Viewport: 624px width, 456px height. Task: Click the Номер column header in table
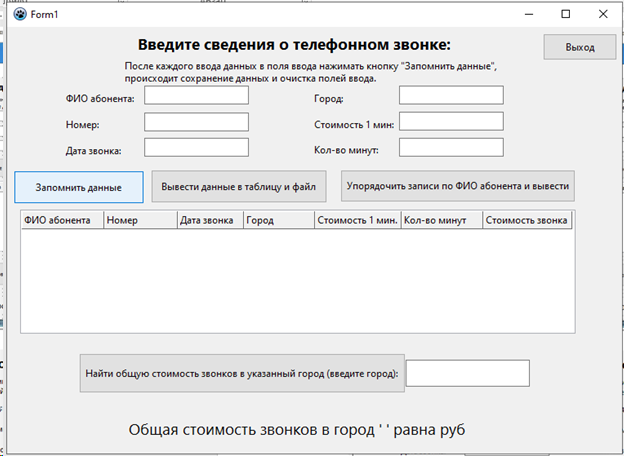click(139, 220)
